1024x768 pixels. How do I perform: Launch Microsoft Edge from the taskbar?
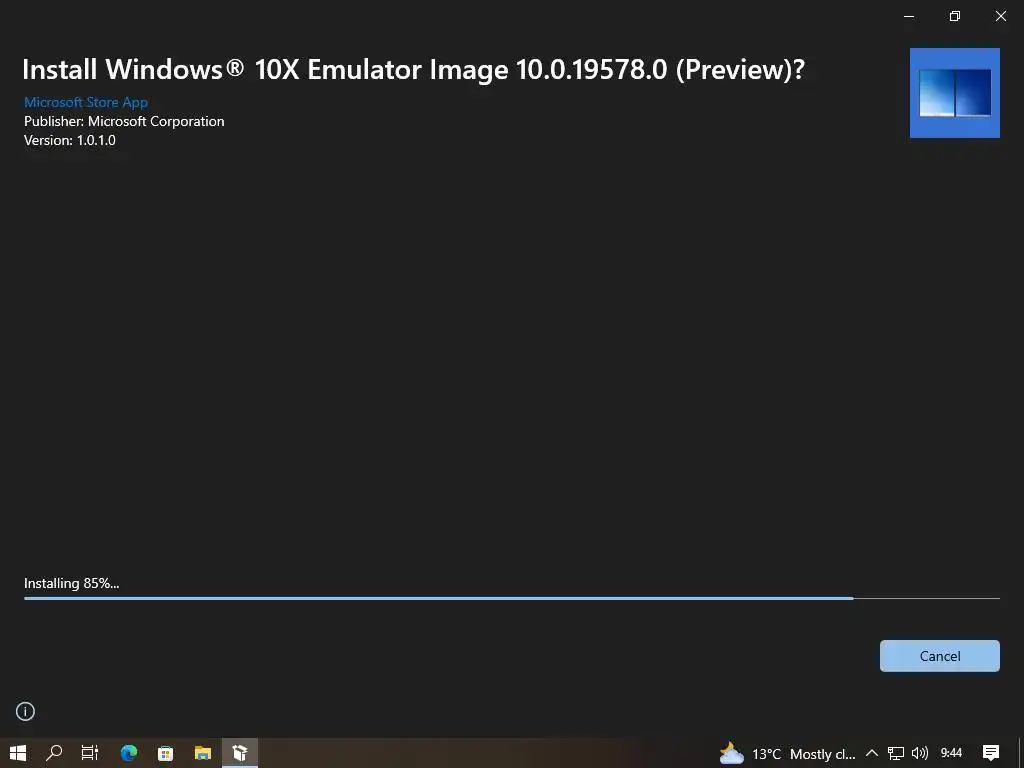[129, 753]
